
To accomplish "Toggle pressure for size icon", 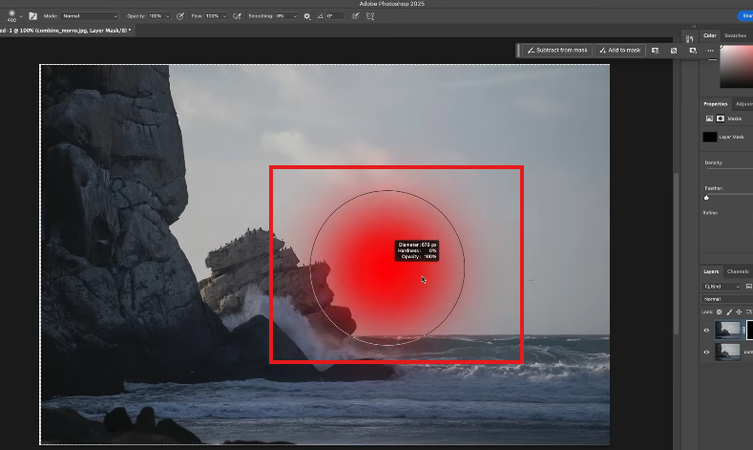I will (355, 16).
